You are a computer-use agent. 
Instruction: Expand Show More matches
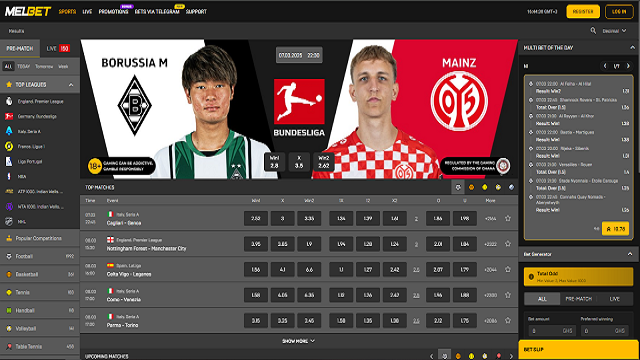[298, 341]
